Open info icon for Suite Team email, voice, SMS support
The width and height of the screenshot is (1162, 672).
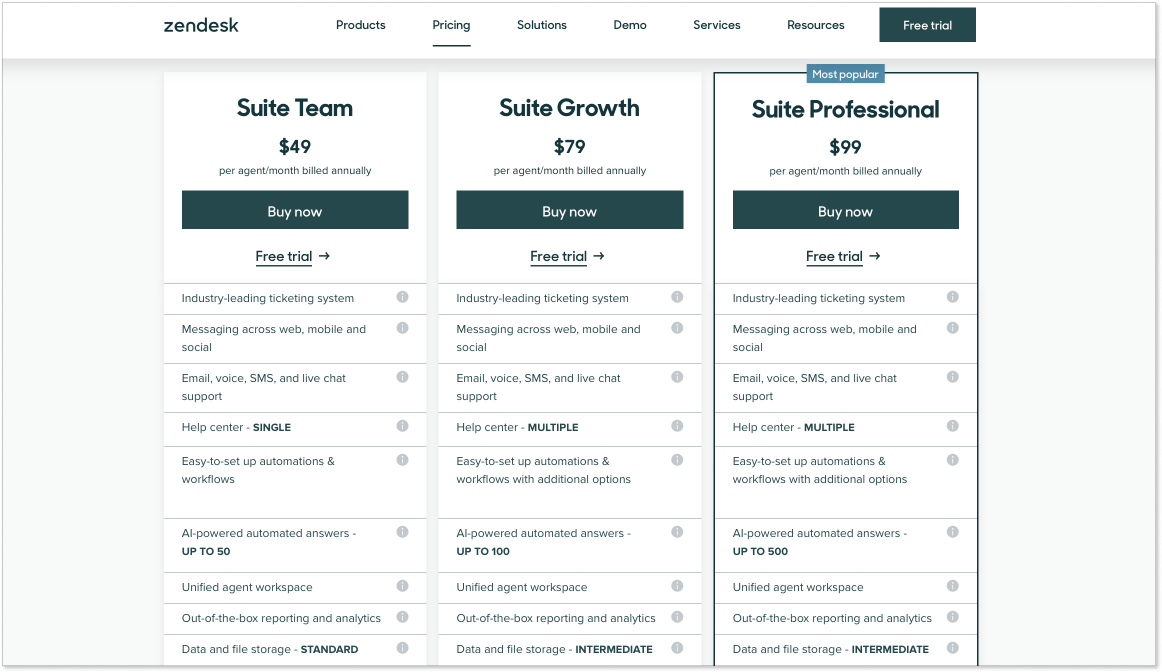point(402,377)
